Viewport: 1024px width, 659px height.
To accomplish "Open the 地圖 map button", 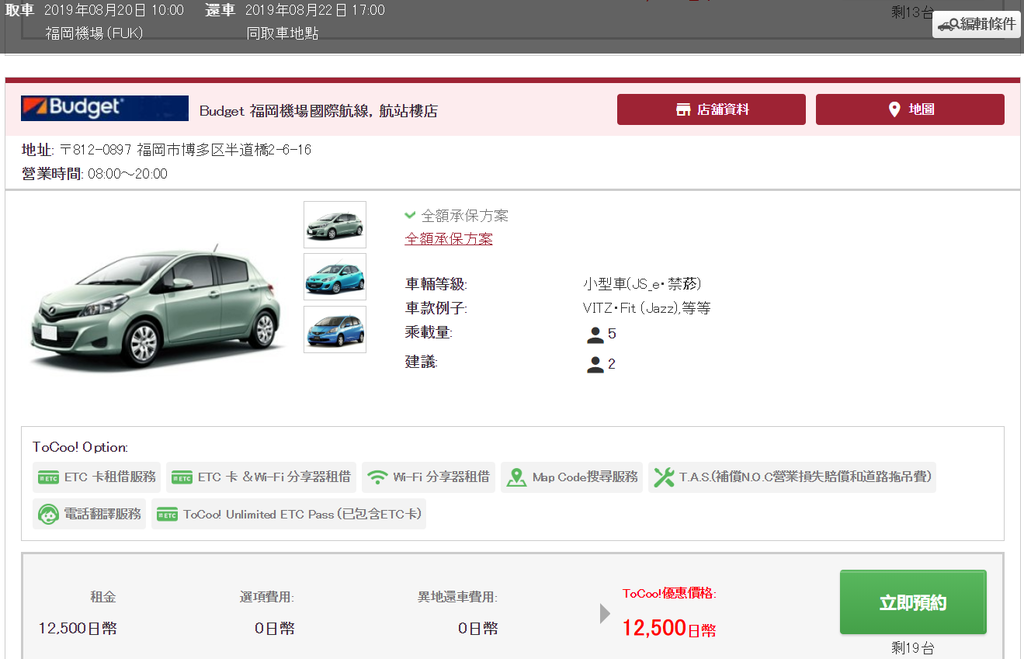I will click(x=910, y=109).
